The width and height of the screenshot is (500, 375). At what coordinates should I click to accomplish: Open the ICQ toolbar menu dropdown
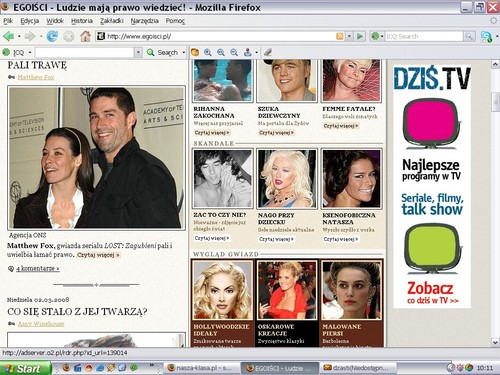point(30,52)
